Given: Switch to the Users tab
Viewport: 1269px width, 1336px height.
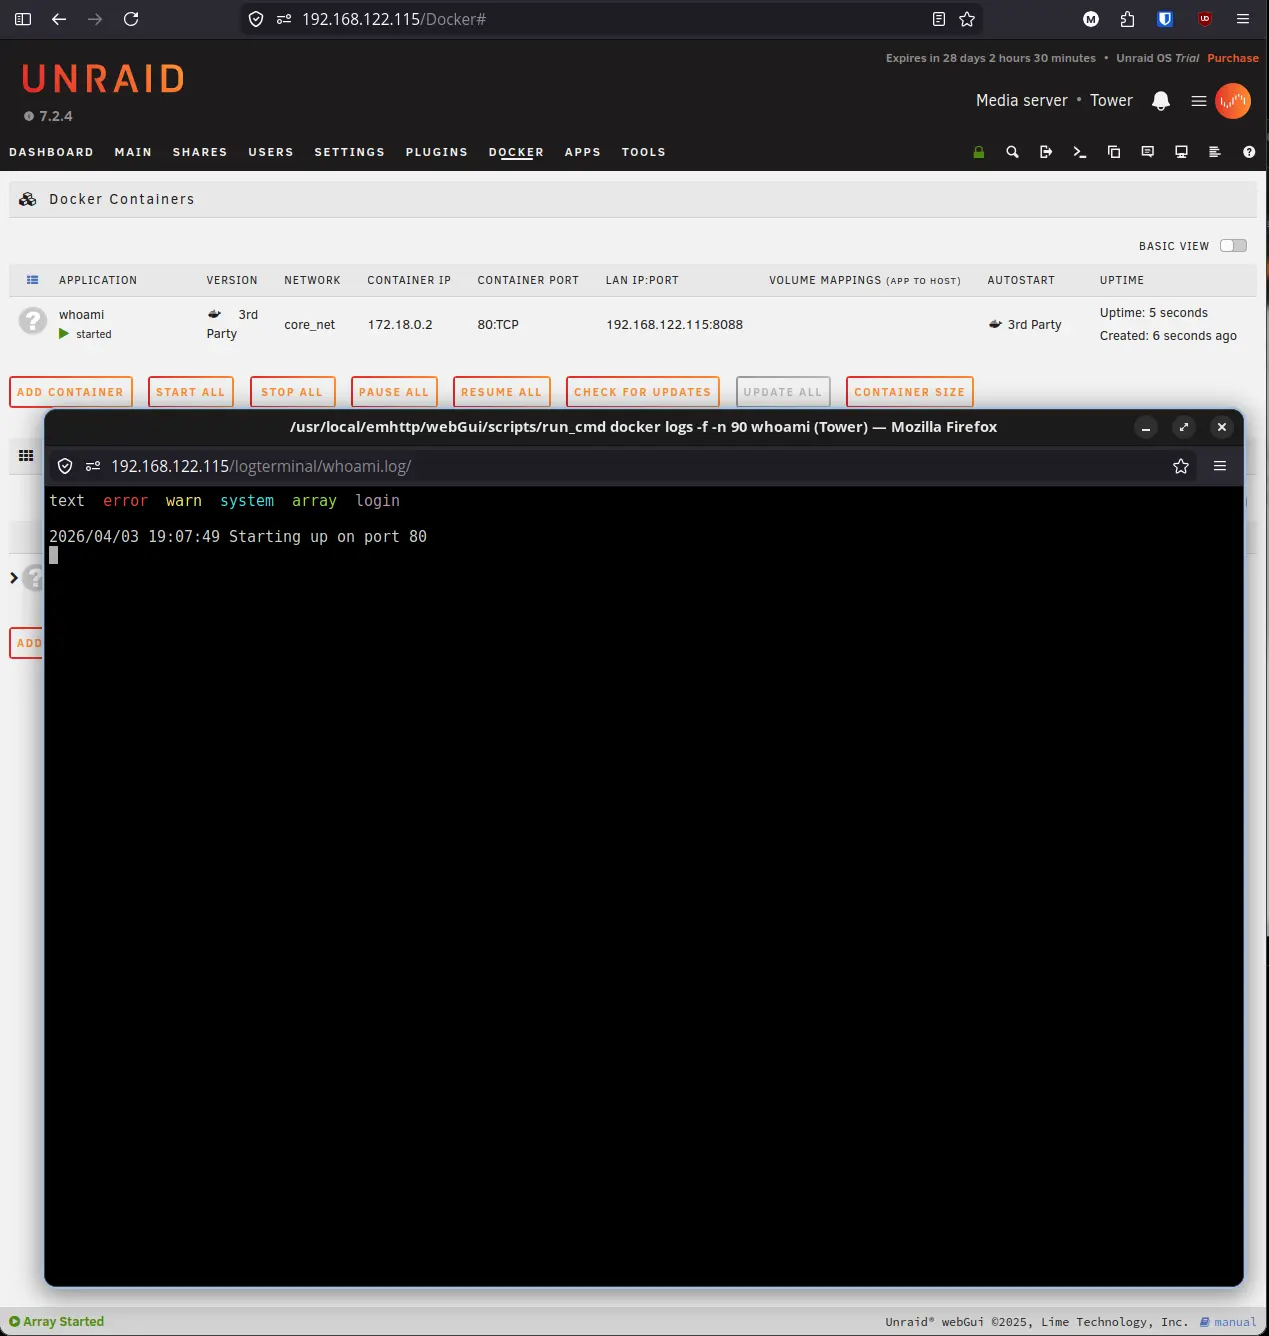Looking at the screenshot, I should point(271,152).
